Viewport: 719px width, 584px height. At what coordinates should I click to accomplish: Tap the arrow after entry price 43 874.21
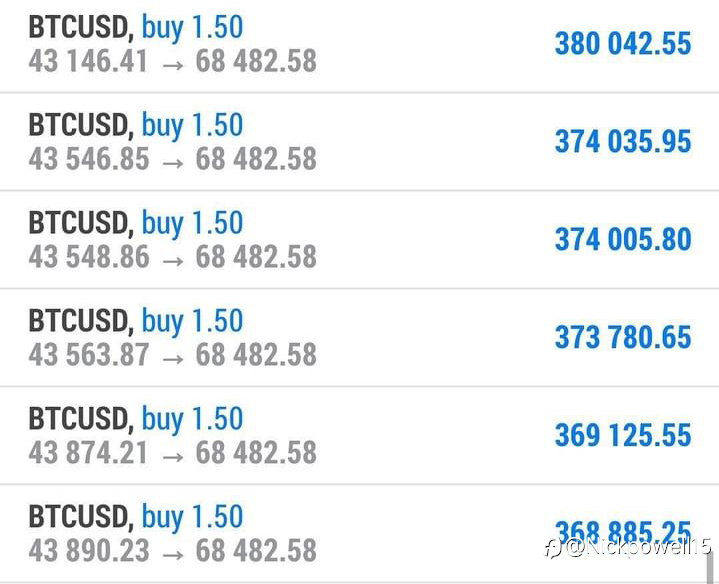click(x=173, y=457)
